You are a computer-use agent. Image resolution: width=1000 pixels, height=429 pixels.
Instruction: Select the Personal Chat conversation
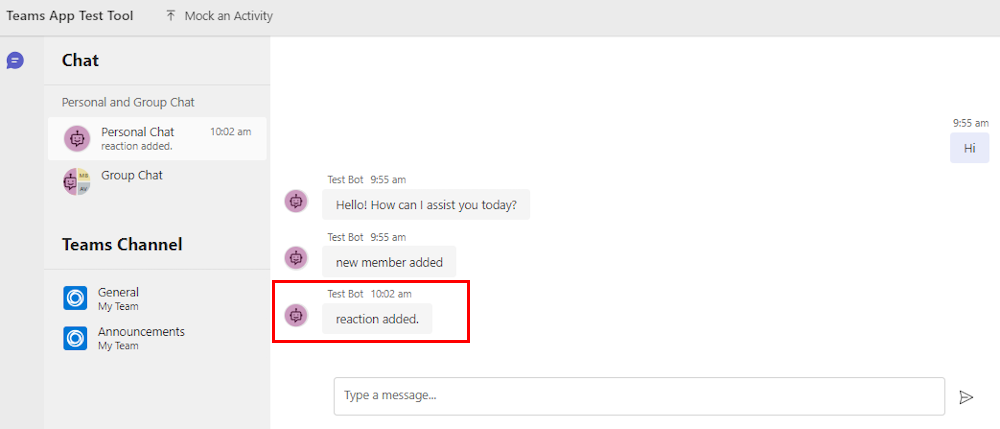pos(157,138)
